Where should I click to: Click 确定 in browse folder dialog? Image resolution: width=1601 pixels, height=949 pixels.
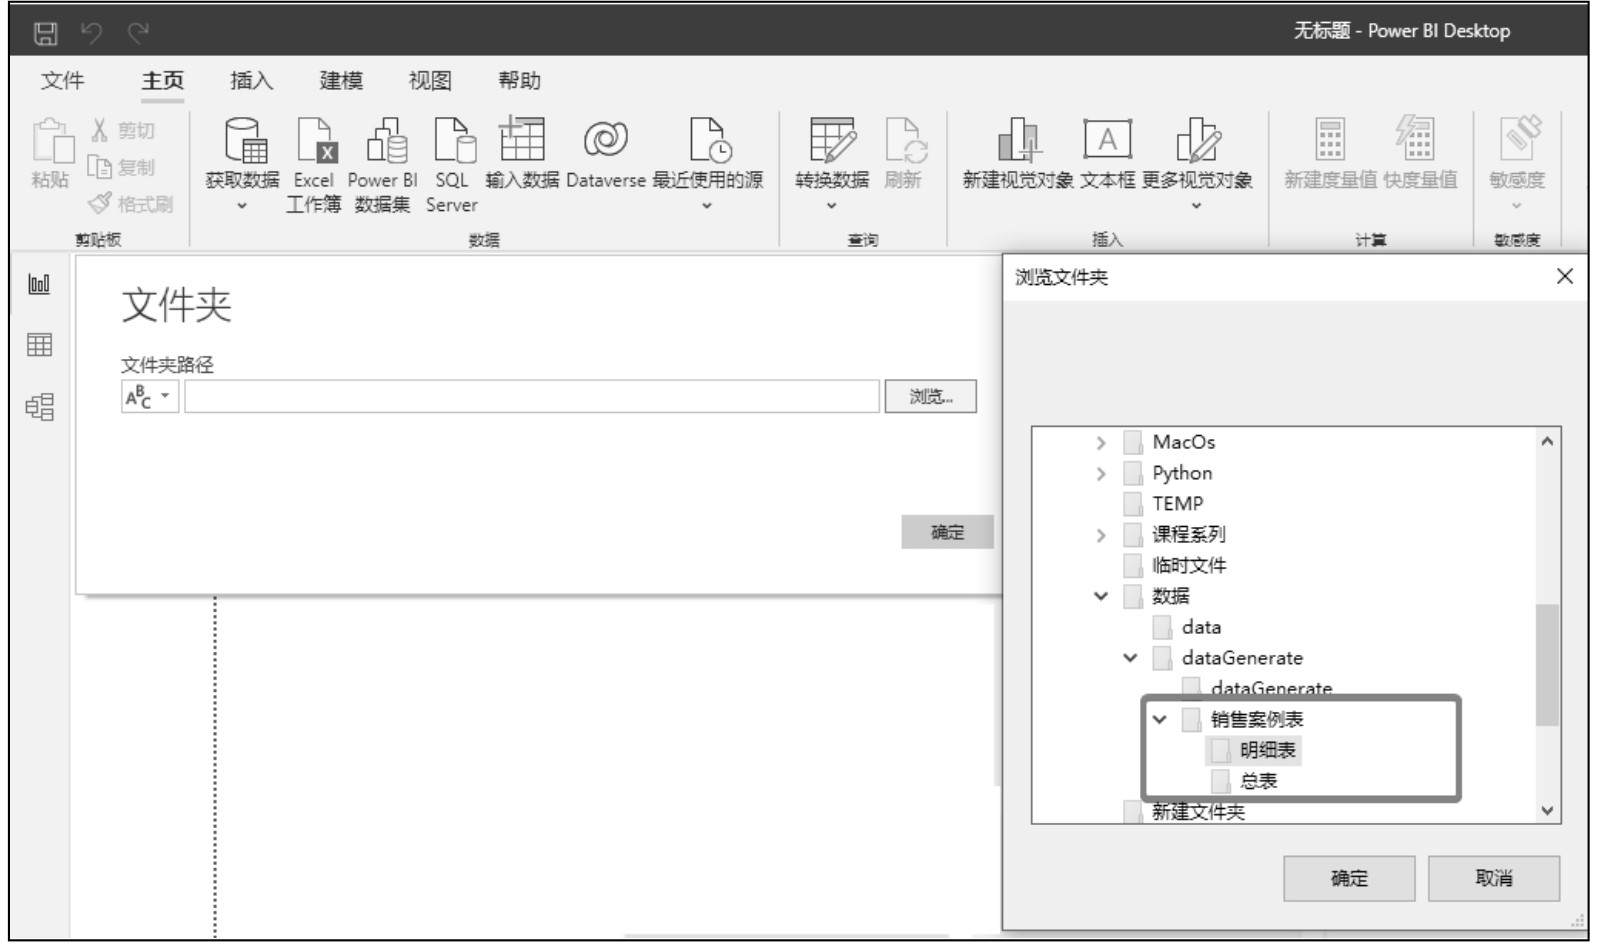point(1349,879)
